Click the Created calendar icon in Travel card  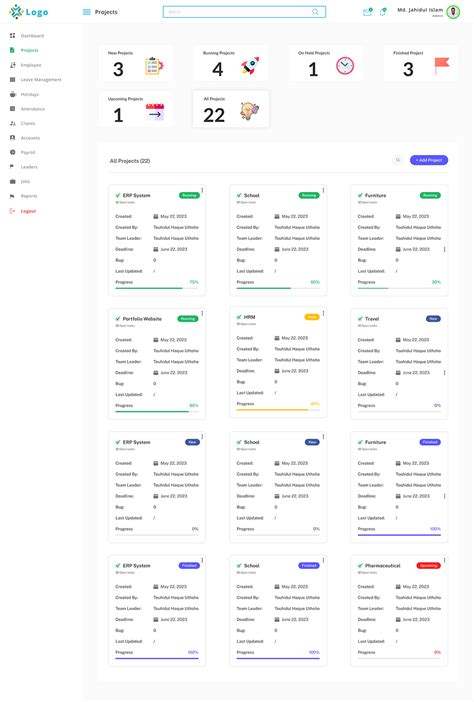point(398,340)
